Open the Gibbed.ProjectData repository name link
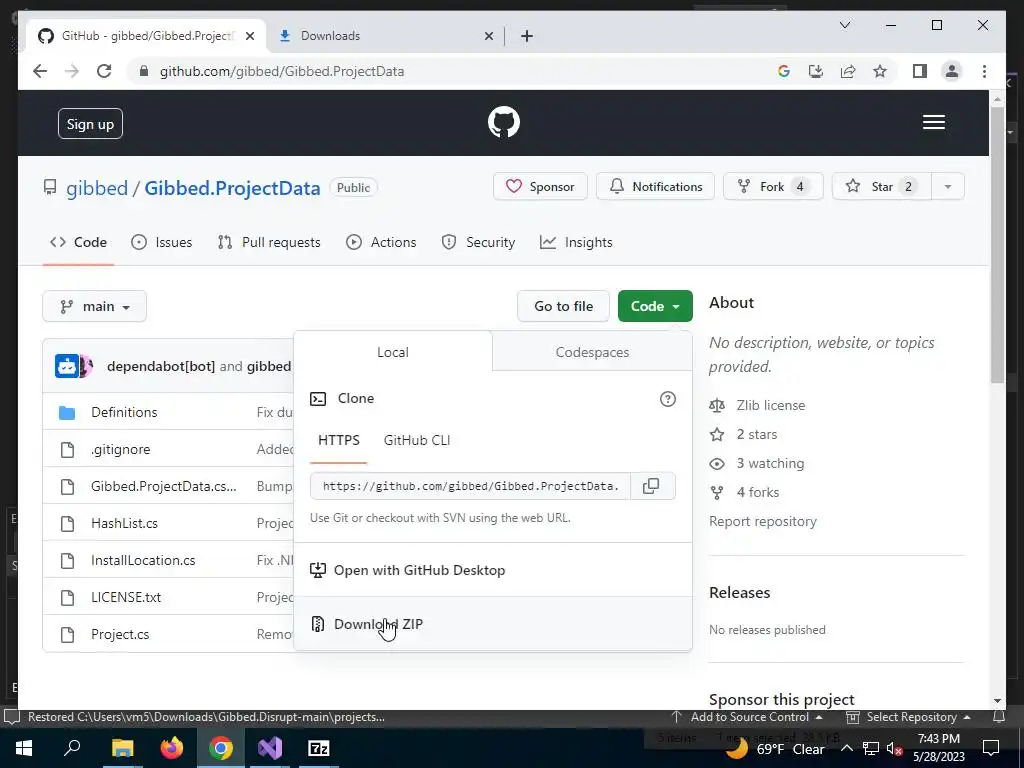The image size is (1024, 768). click(232, 188)
